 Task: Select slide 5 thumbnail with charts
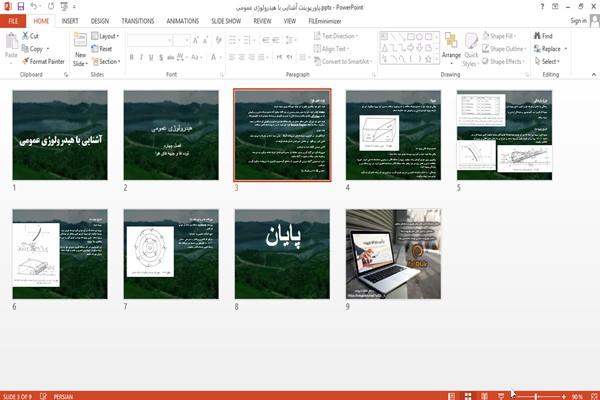tap(504, 135)
